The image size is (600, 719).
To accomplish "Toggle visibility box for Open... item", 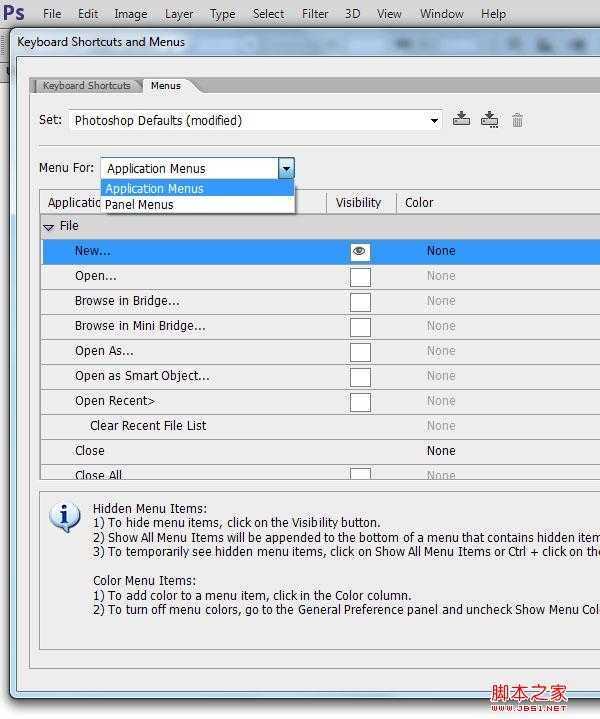I will point(360,277).
